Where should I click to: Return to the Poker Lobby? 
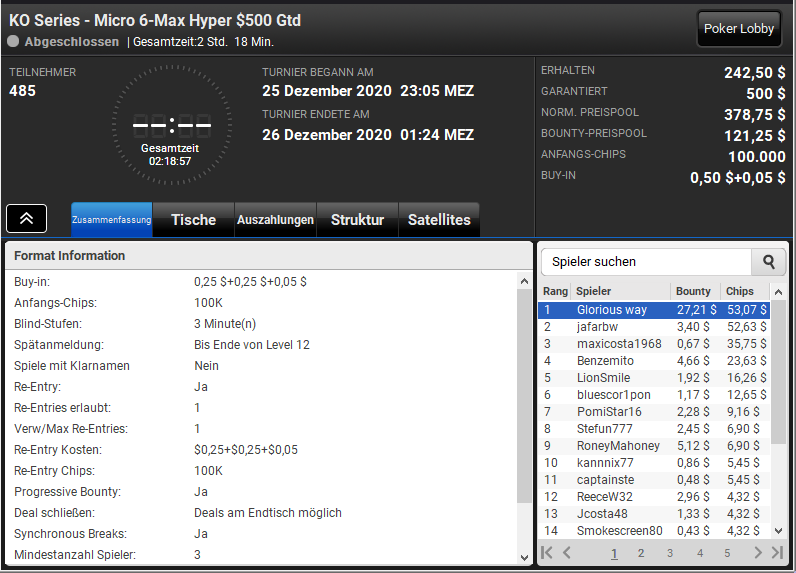[x=739, y=29]
